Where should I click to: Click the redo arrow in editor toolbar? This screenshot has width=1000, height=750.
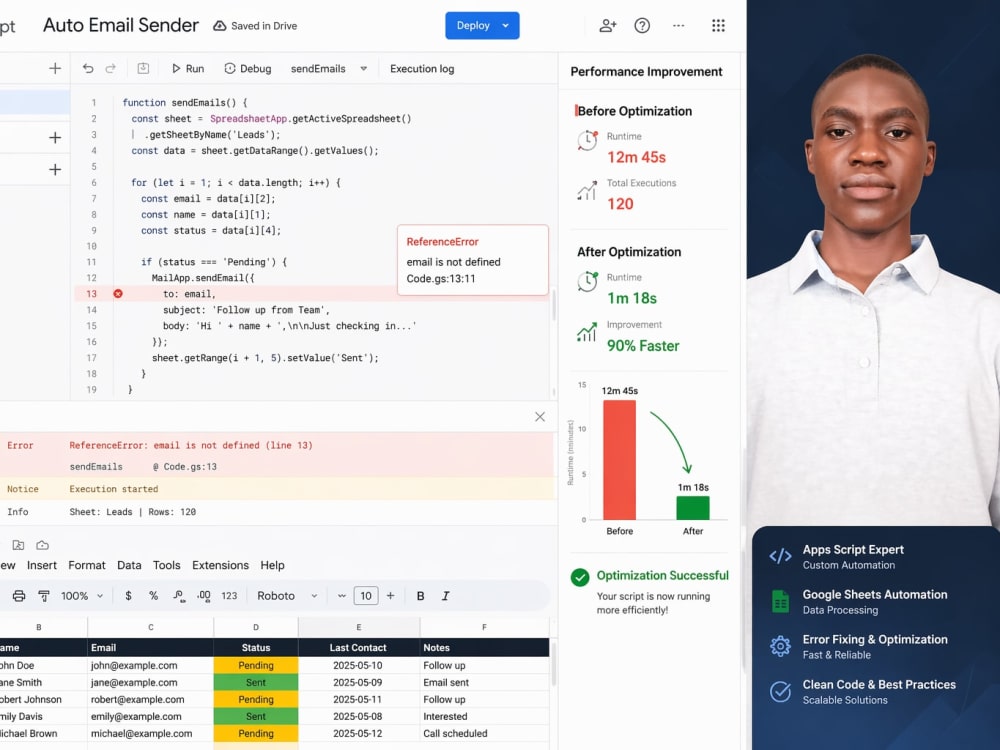tap(110, 68)
